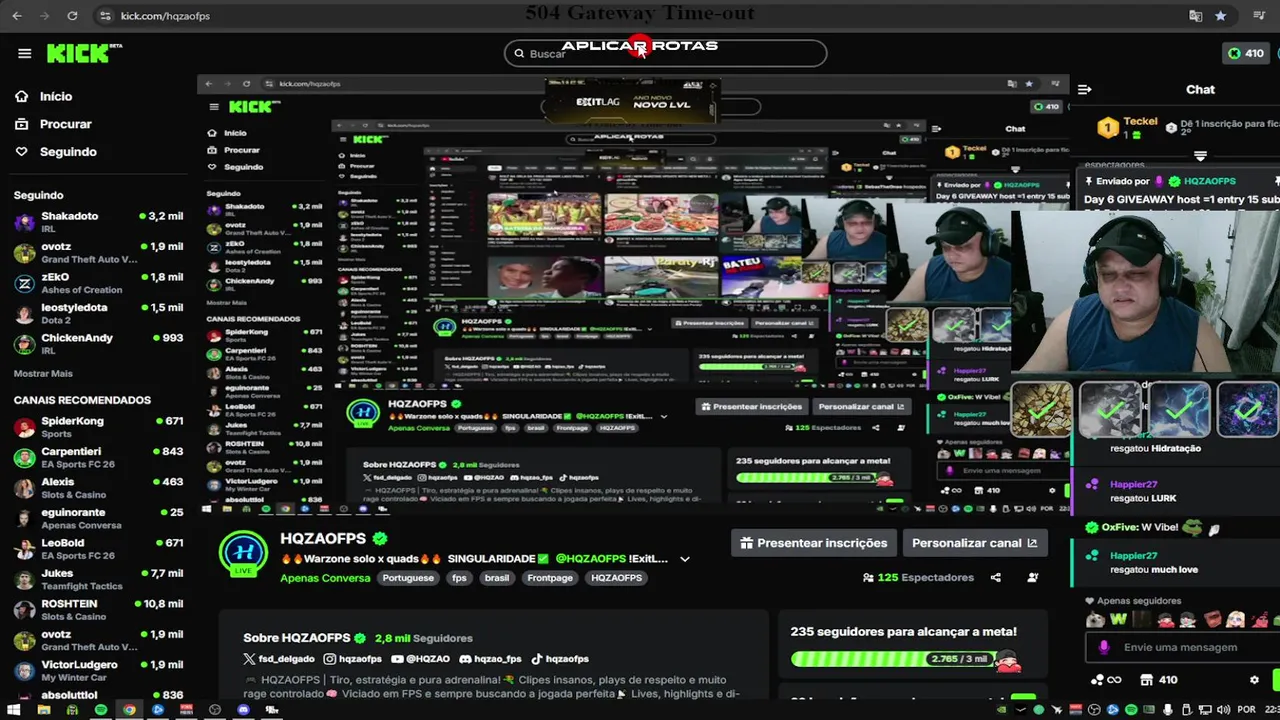The image size is (1280, 720).
Task: Open X profile link fsd_delgado
Action: [x=279, y=659]
